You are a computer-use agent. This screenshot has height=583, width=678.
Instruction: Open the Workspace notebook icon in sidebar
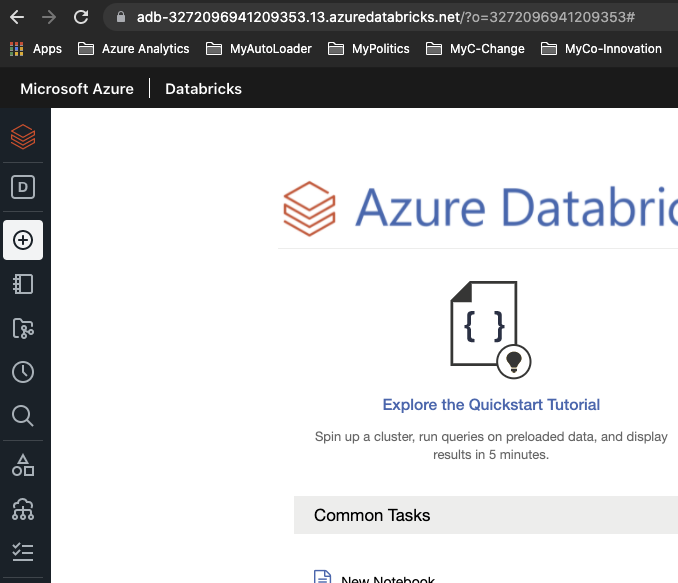[x=23, y=285]
